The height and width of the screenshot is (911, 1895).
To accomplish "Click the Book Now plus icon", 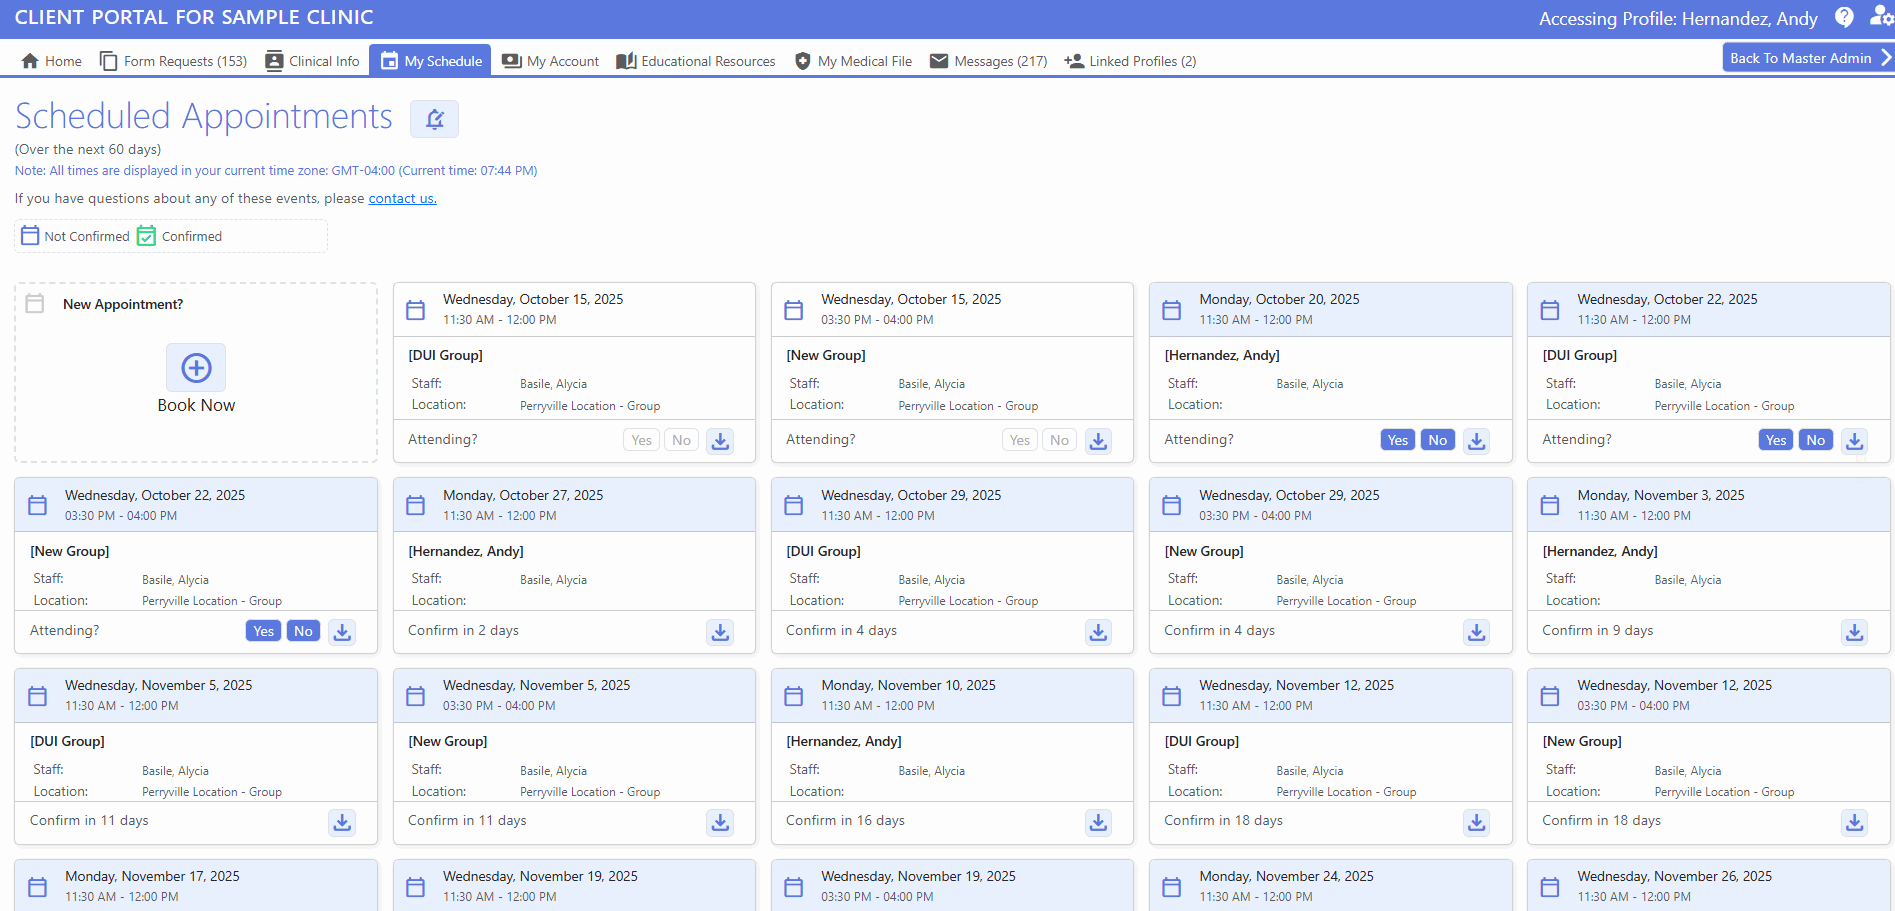I will click(x=196, y=368).
